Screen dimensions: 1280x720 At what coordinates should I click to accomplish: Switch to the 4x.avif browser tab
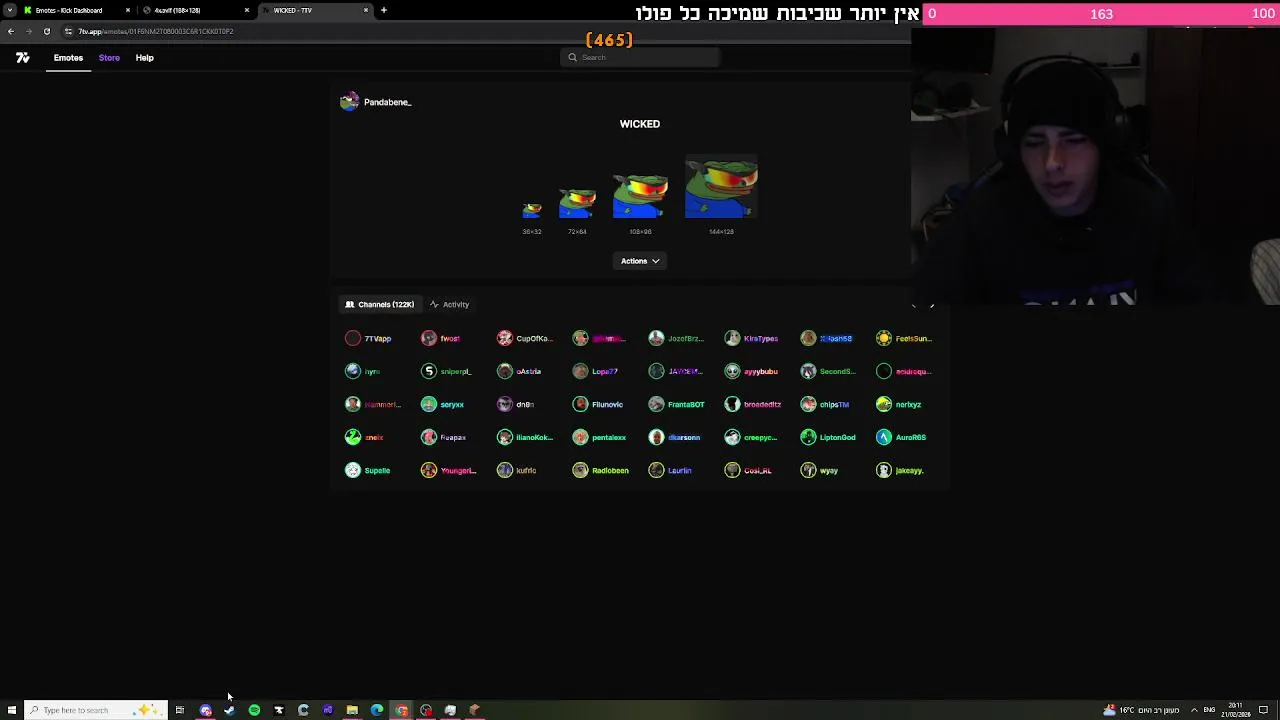click(x=195, y=10)
